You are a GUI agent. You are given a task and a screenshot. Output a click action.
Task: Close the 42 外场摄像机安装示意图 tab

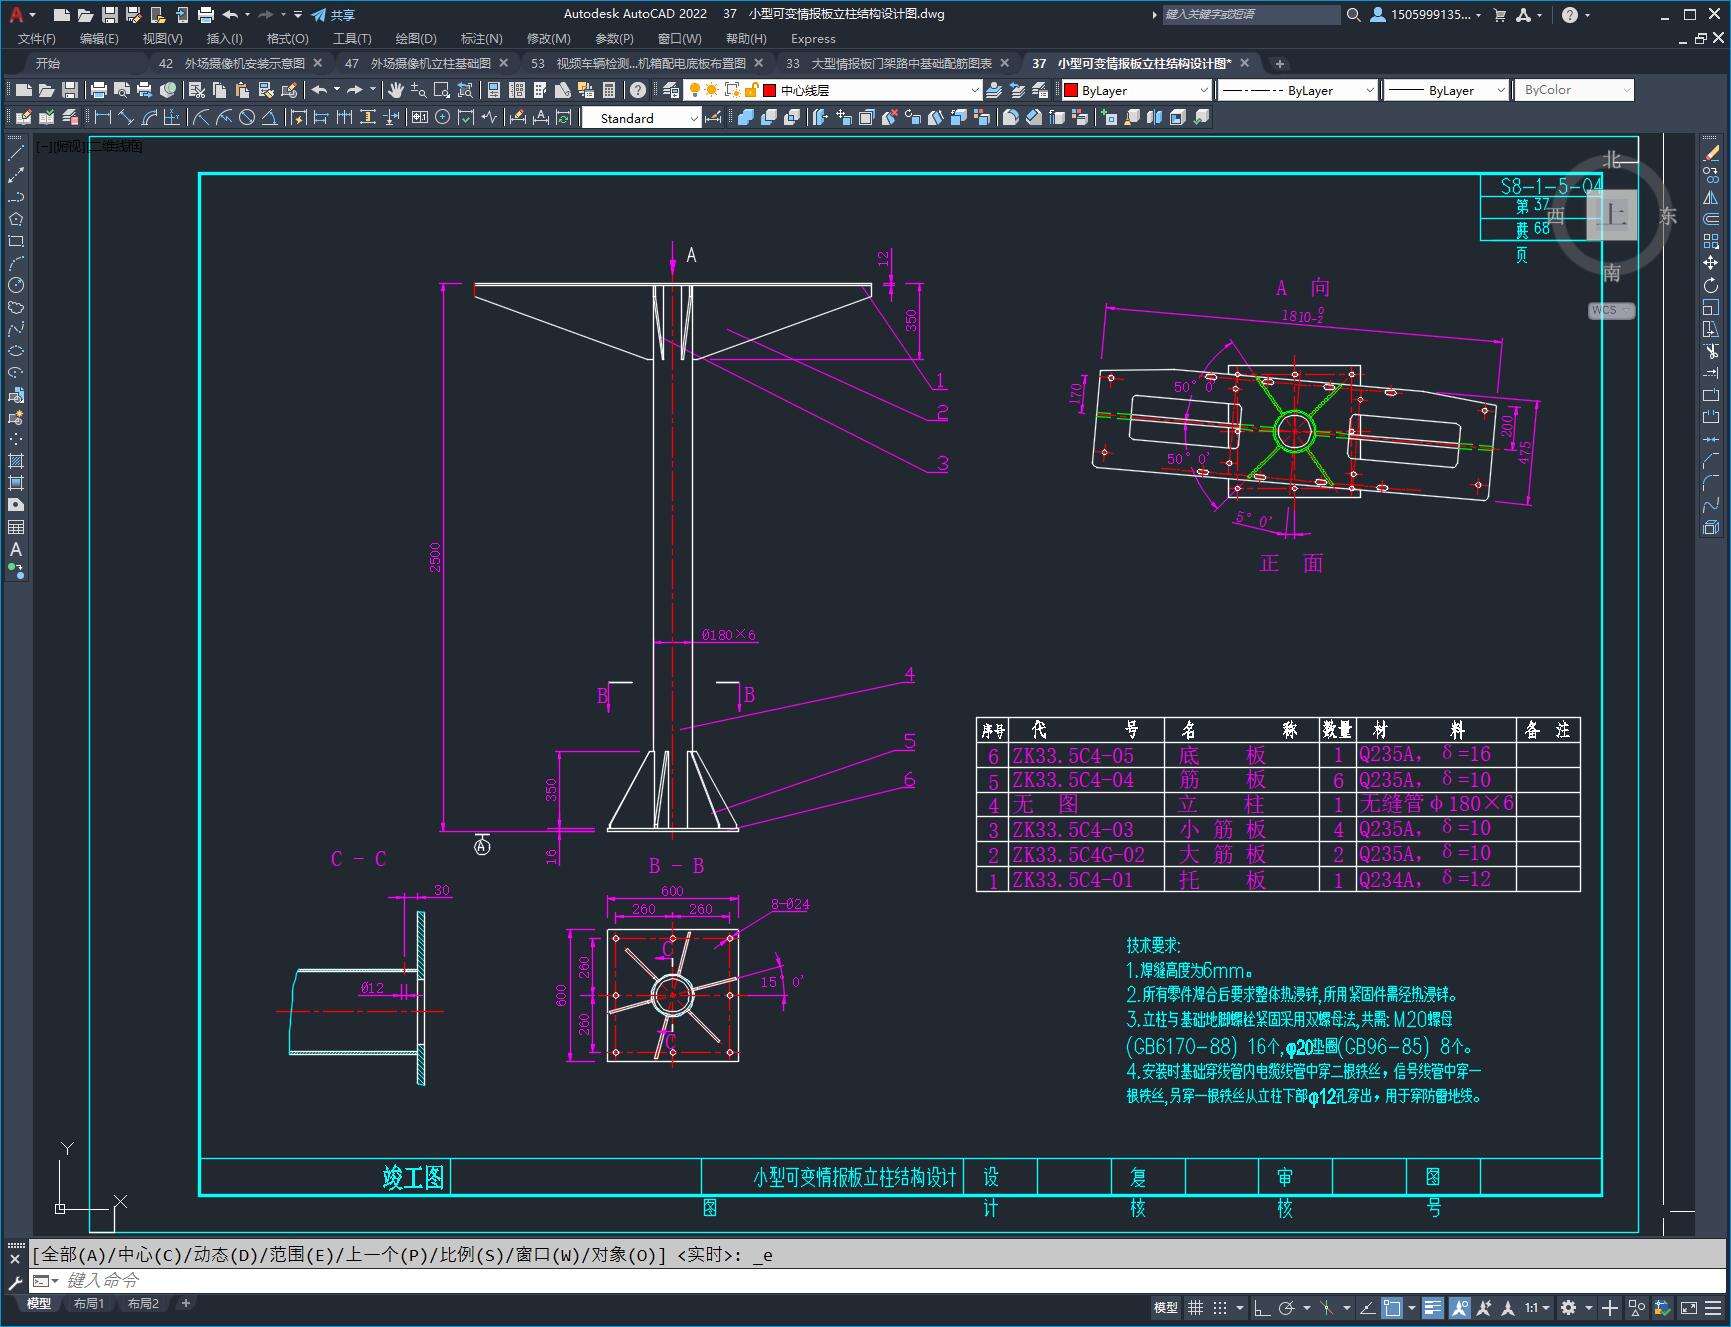318,63
